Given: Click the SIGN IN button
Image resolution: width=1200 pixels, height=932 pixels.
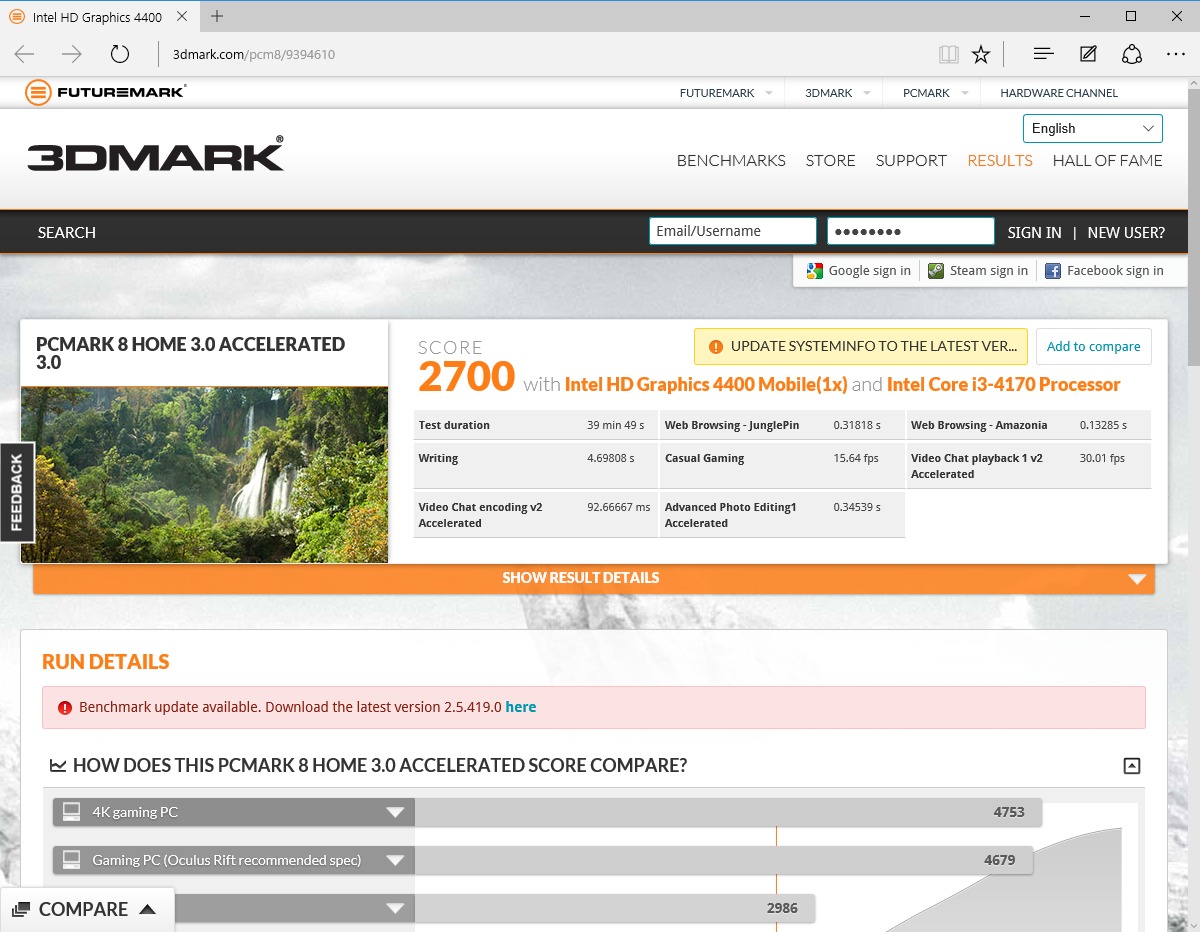Looking at the screenshot, I should [x=1034, y=232].
